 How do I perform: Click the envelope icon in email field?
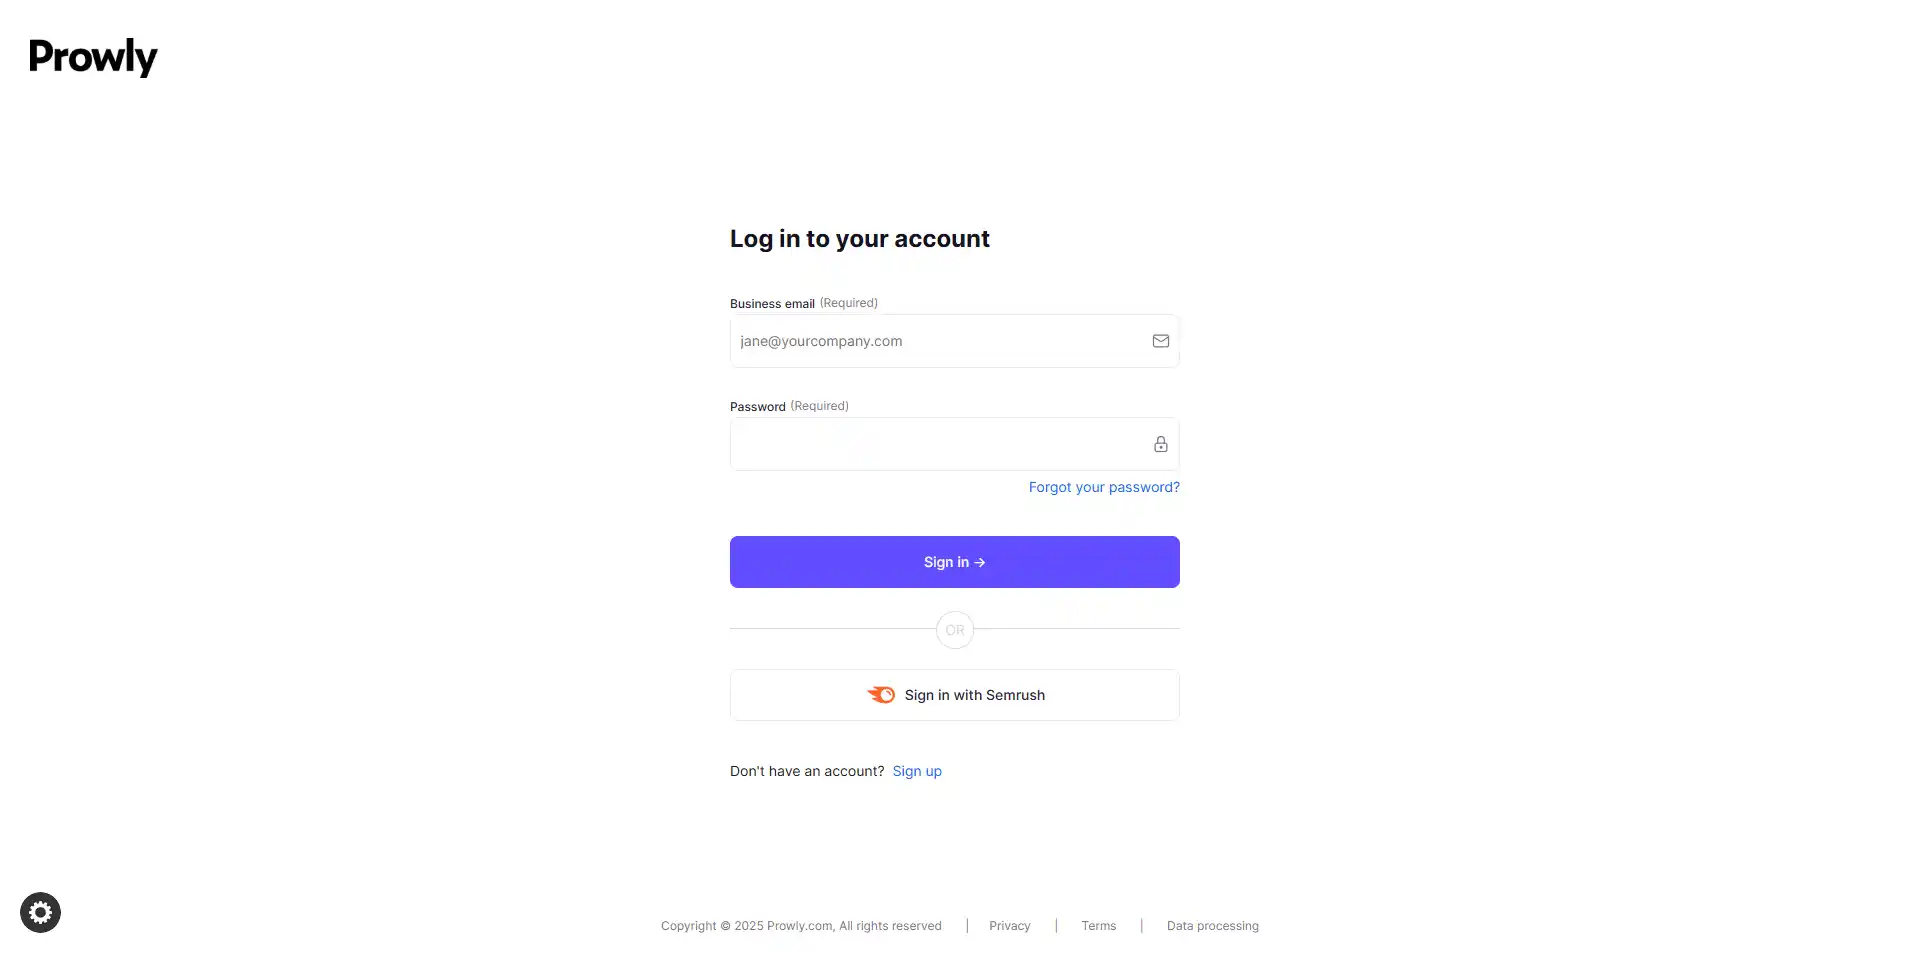[1160, 341]
